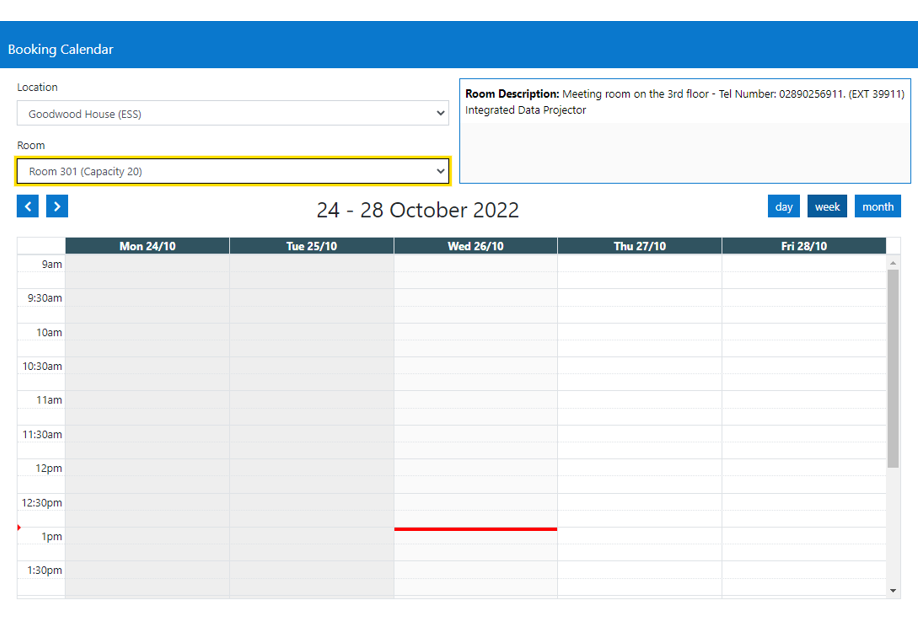Click the calendar scrollbar down arrow
The height and width of the screenshot is (628, 918).
[x=893, y=591]
